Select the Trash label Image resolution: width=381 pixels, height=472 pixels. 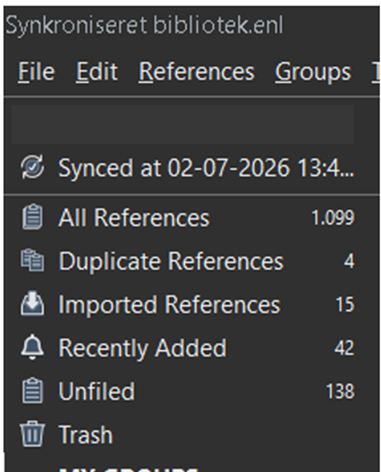[86, 435]
